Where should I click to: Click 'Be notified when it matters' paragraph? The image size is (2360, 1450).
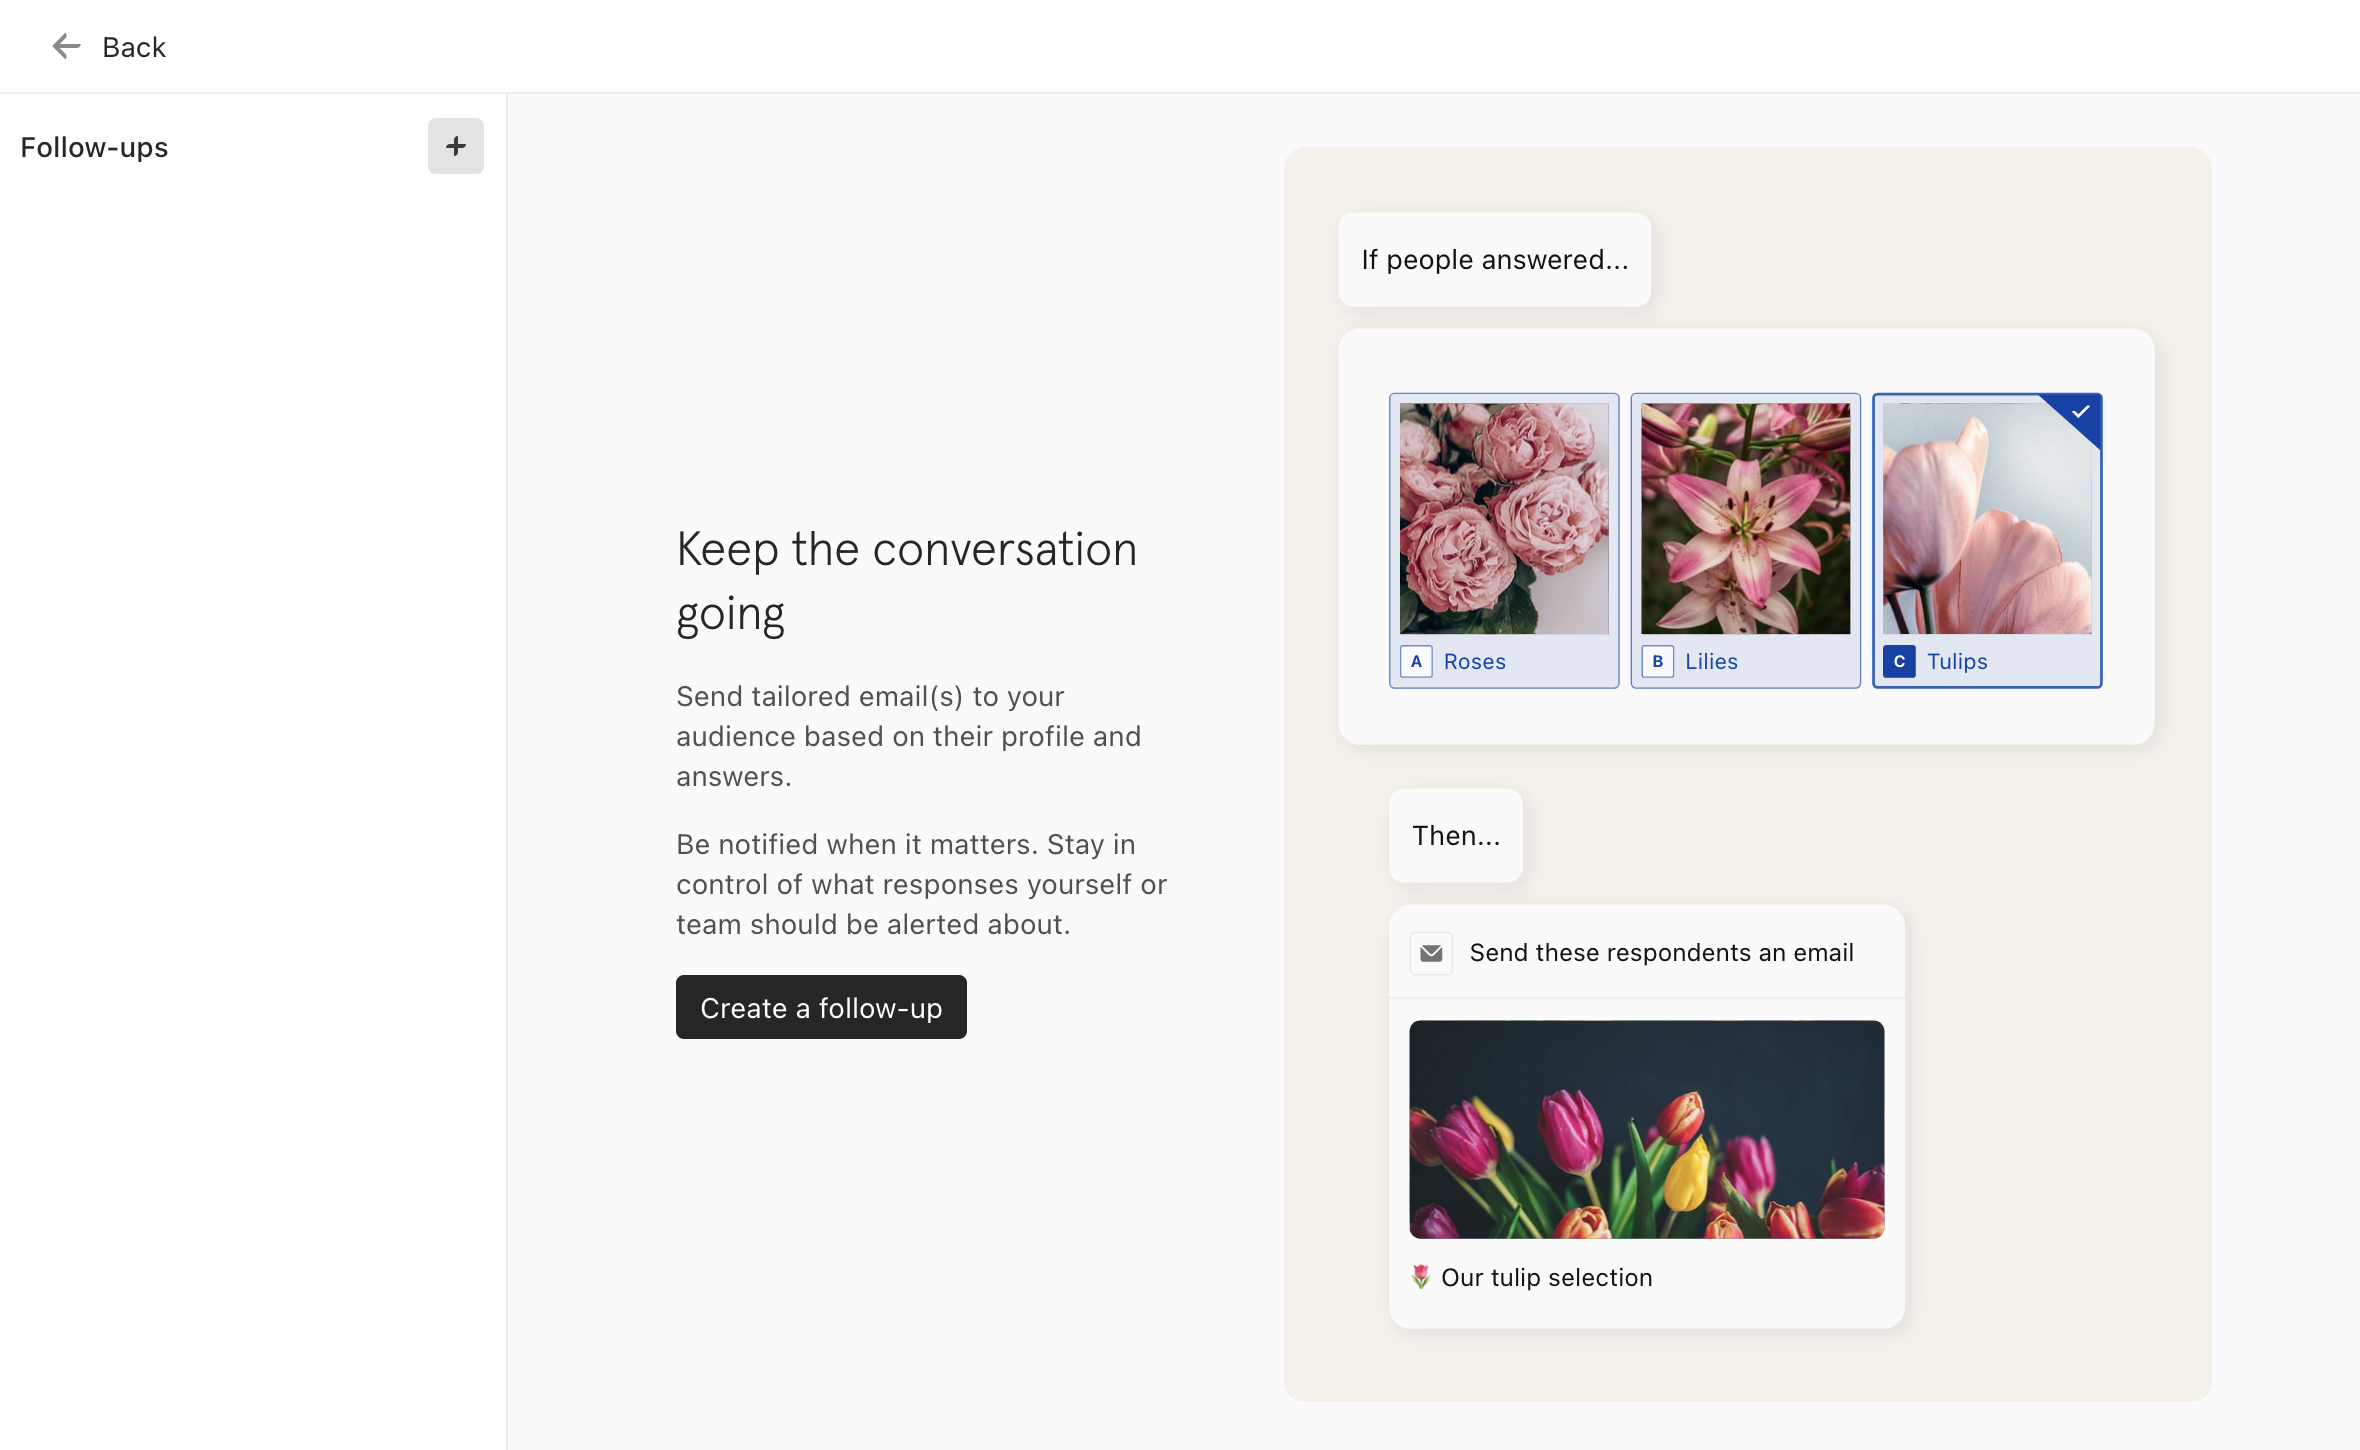point(922,884)
